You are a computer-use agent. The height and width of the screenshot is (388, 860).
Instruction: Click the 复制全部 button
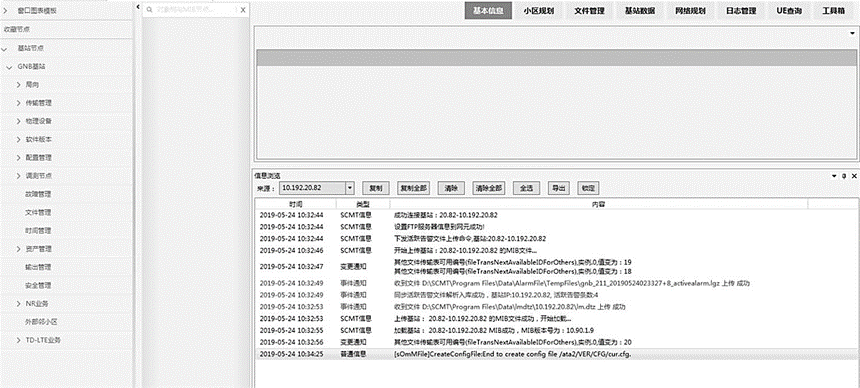click(x=413, y=188)
